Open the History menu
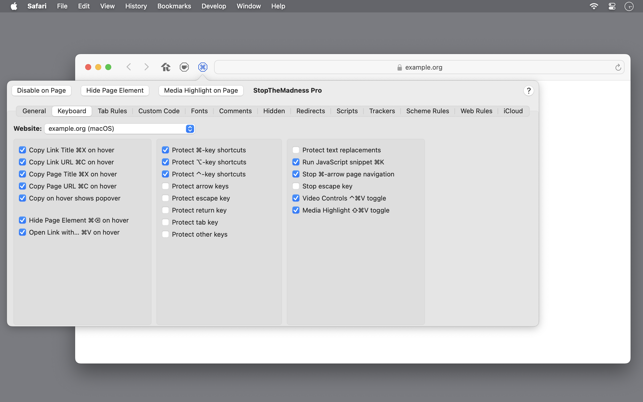This screenshot has height=402, width=643. (136, 6)
